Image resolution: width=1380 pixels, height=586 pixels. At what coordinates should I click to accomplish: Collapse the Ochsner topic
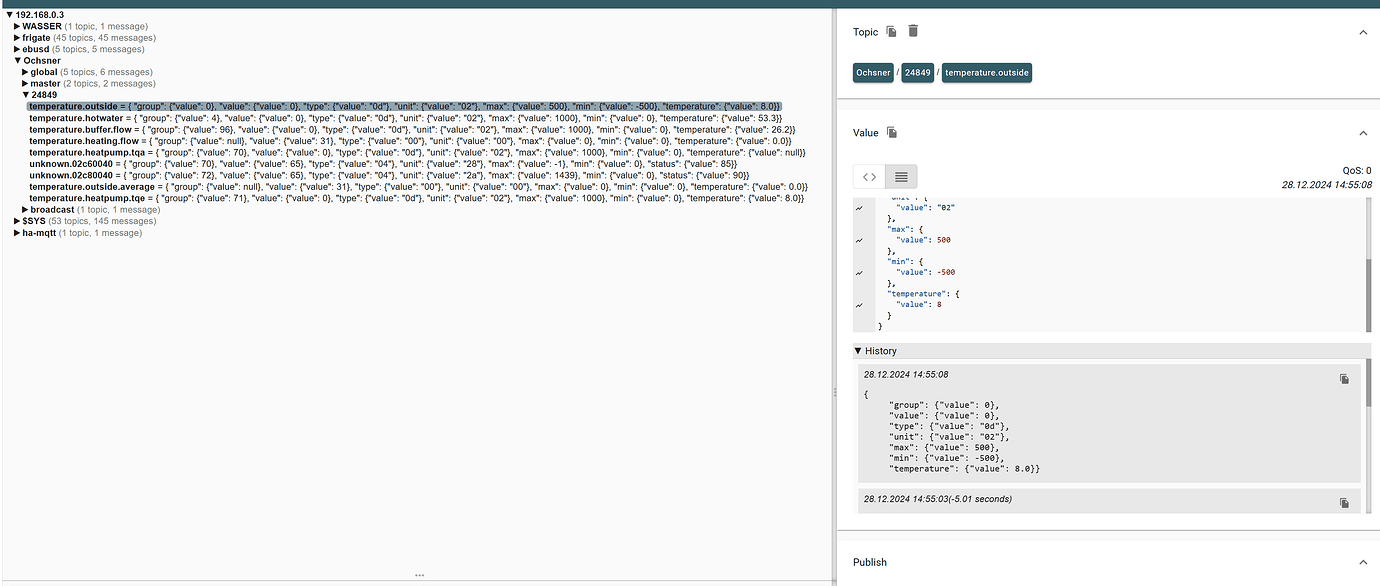[18, 61]
